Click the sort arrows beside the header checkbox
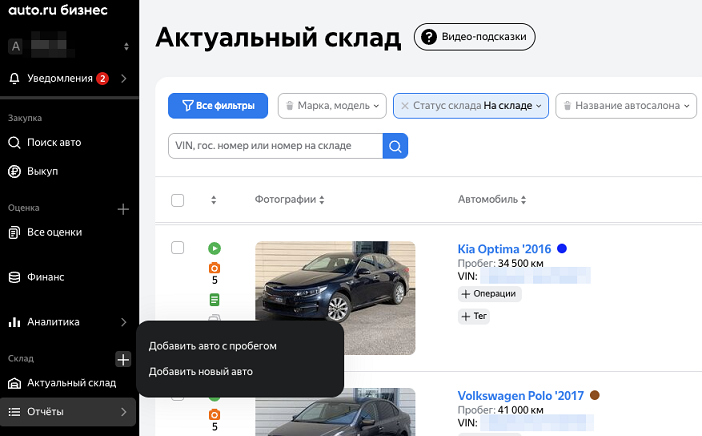 (x=214, y=200)
